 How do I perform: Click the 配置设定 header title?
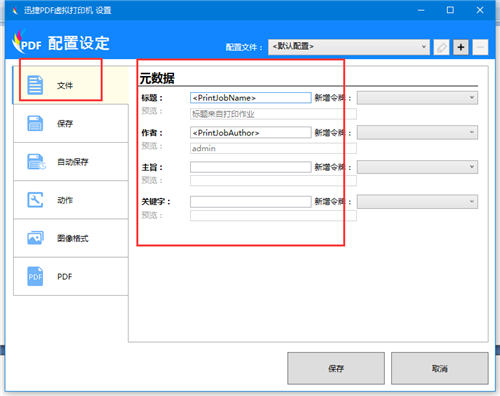[x=79, y=43]
